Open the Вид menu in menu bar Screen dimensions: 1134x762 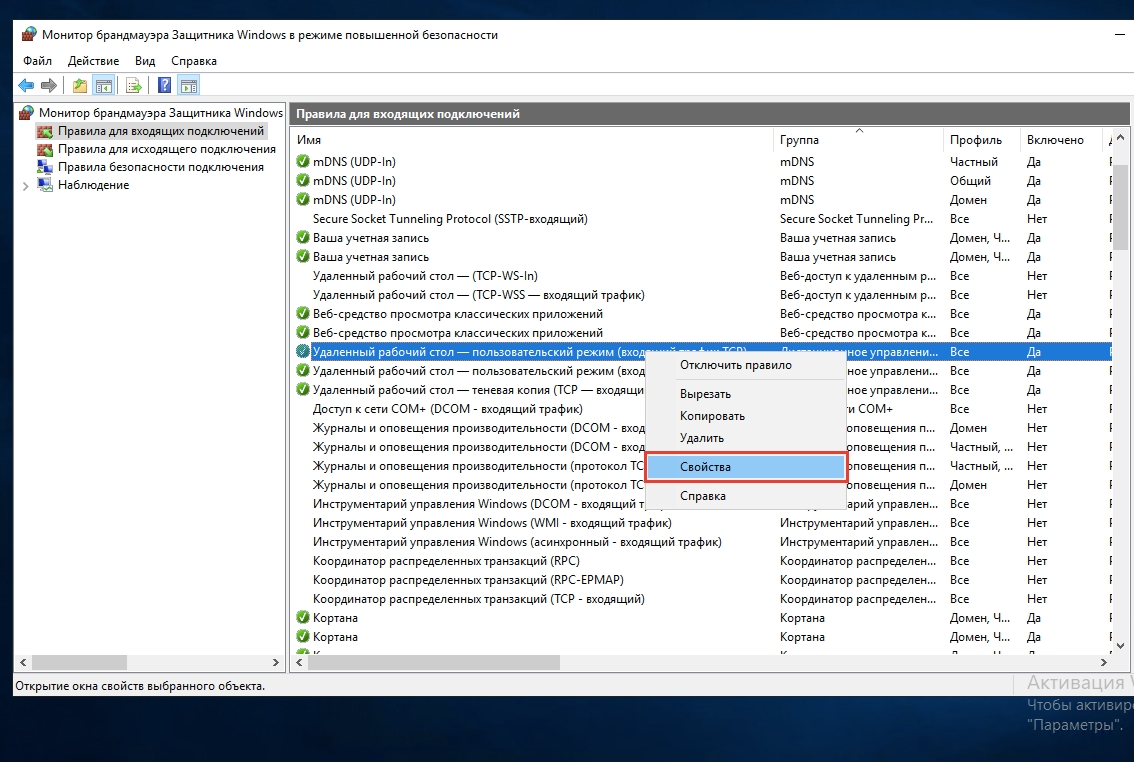pyautogui.click(x=145, y=61)
